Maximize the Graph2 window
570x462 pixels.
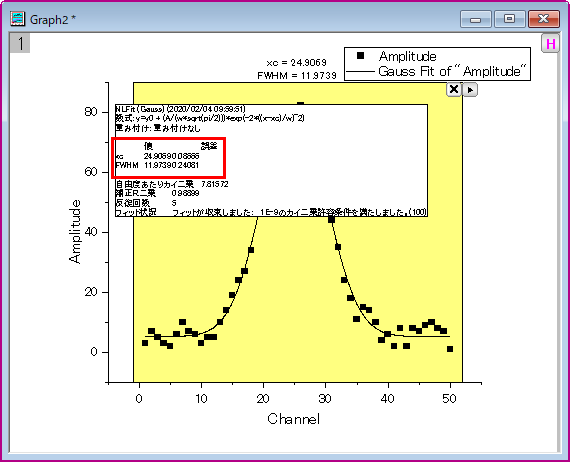(509, 19)
